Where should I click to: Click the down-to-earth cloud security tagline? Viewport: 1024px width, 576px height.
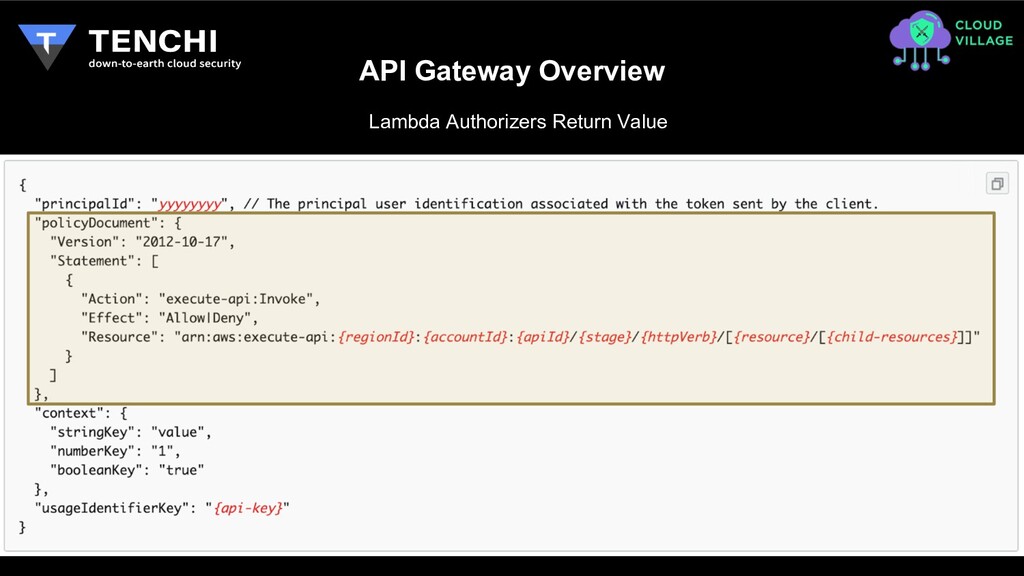pos(165,63)
